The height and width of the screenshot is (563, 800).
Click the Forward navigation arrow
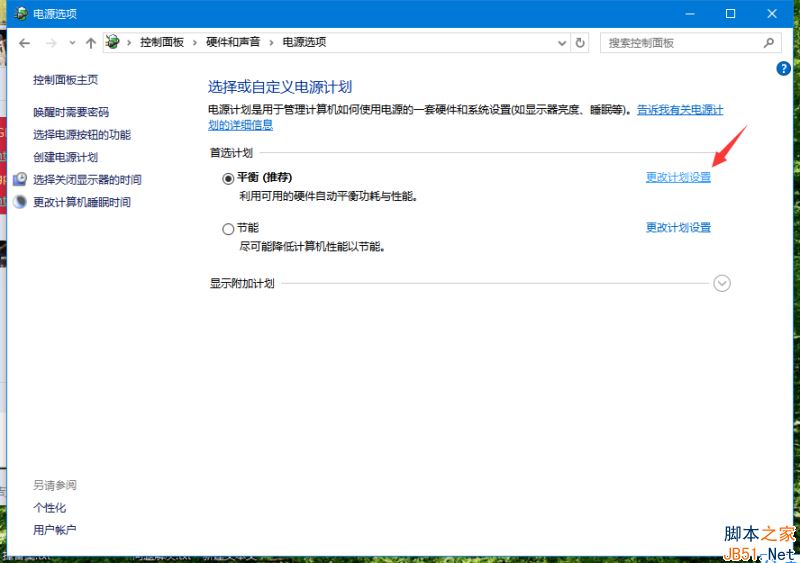point(51,43)
